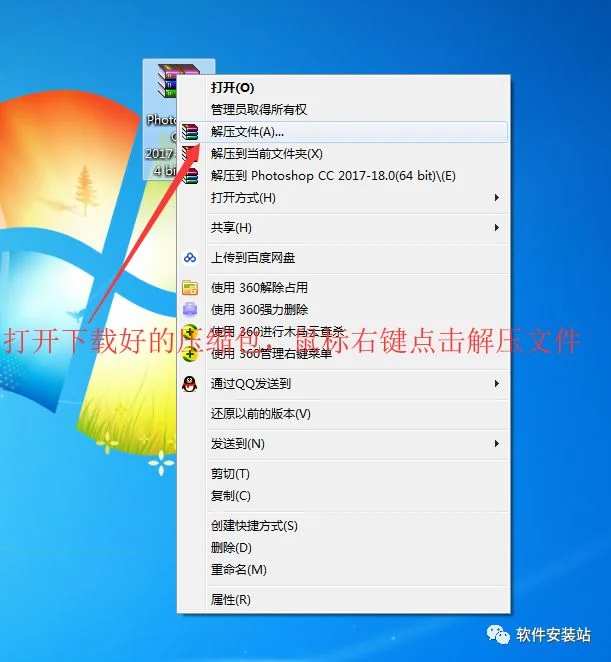Click the folder icon for 使用 360解除占用

pos(190,288)
